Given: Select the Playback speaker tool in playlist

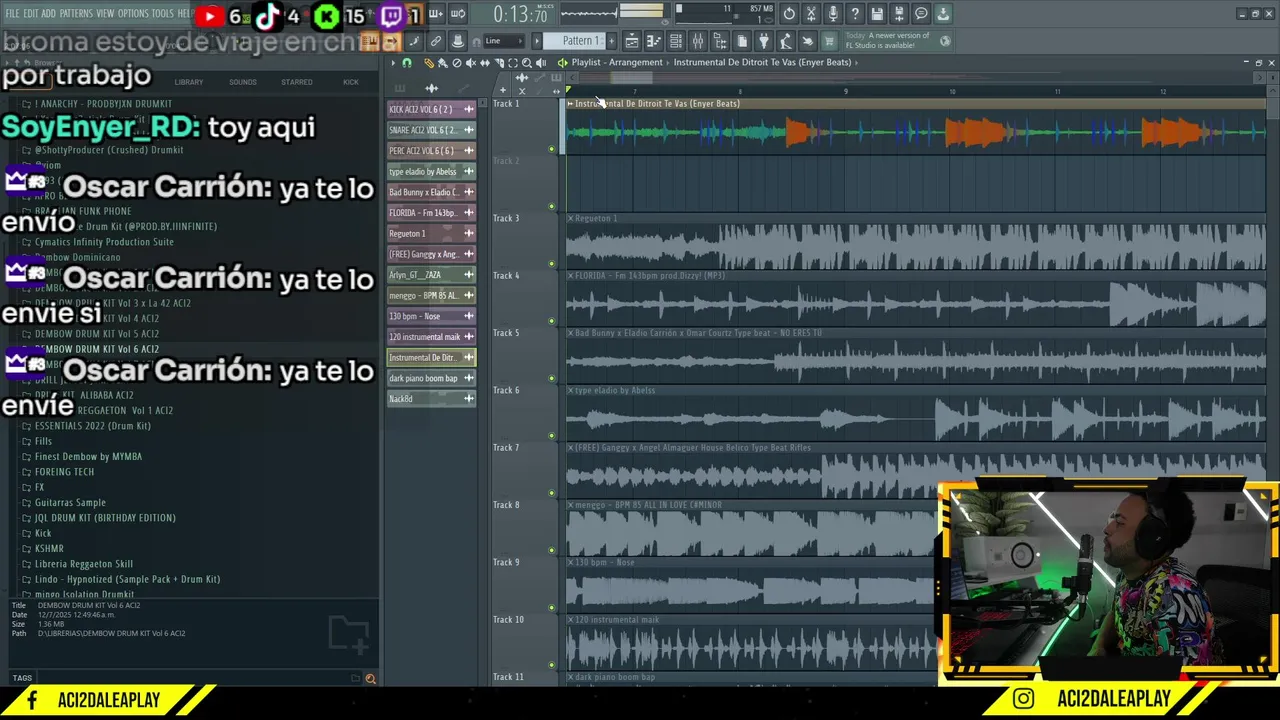Looking at the screenshot, I should coord(541,62).
